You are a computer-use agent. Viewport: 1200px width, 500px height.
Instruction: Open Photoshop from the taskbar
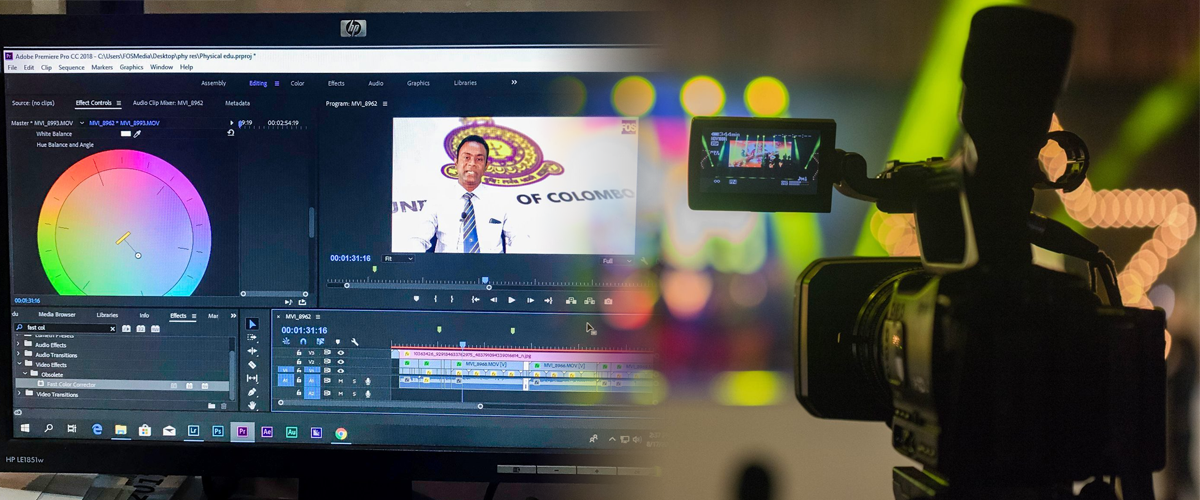click(217, 432)
